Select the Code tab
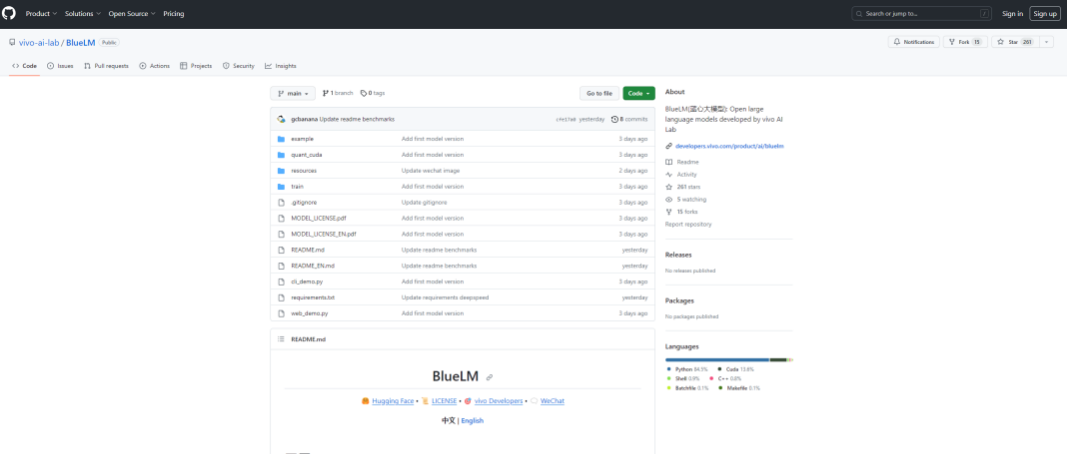Screen dimensions: 1067x454 pos(24,66)
